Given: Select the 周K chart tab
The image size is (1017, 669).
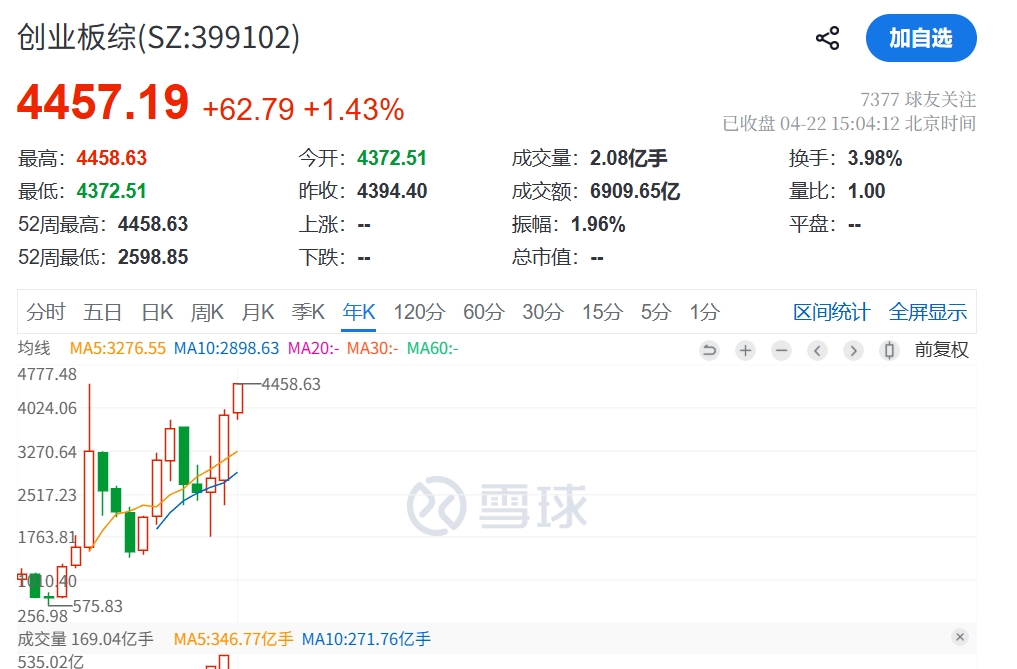Looking at the screenshot, I should coord(206,312).
